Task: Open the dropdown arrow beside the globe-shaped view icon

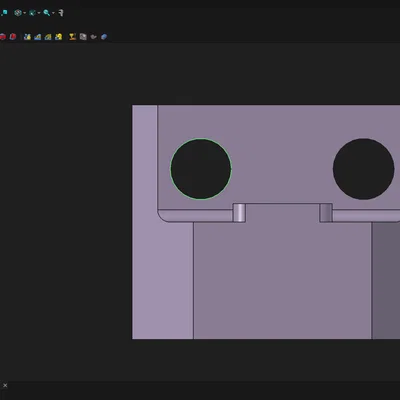Action: click(24, 13)
